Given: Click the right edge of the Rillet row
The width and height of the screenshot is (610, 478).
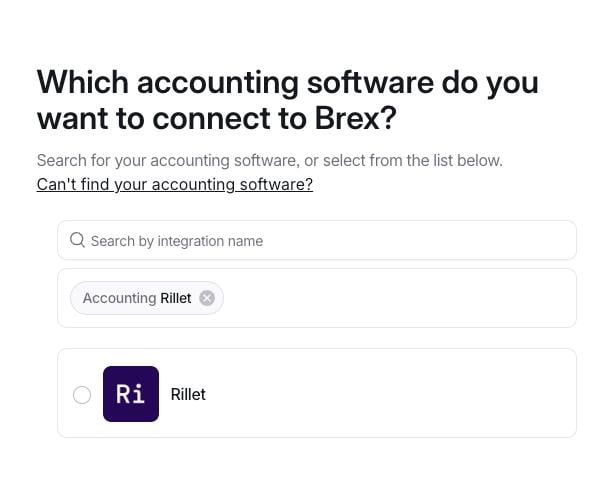Looking at the screenshot, I should point(560,395).
